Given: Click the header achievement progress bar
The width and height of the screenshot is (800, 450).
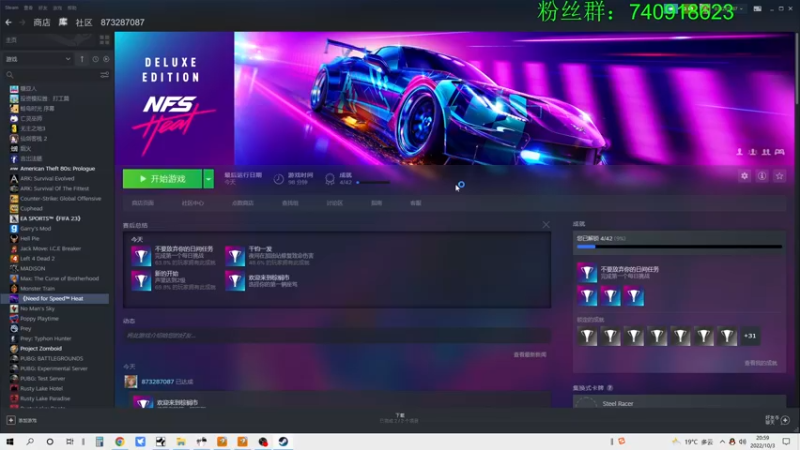Looking at the screenshot, I should [x=373, y=182].
